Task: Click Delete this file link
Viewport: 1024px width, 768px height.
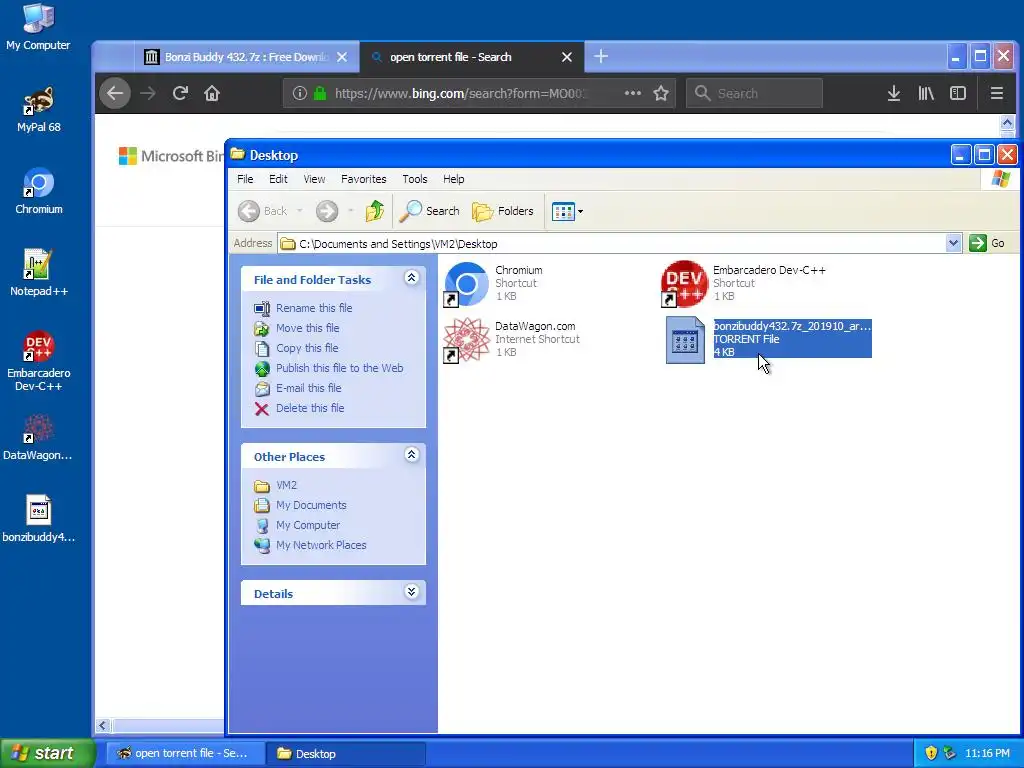Action: point(310,408)
